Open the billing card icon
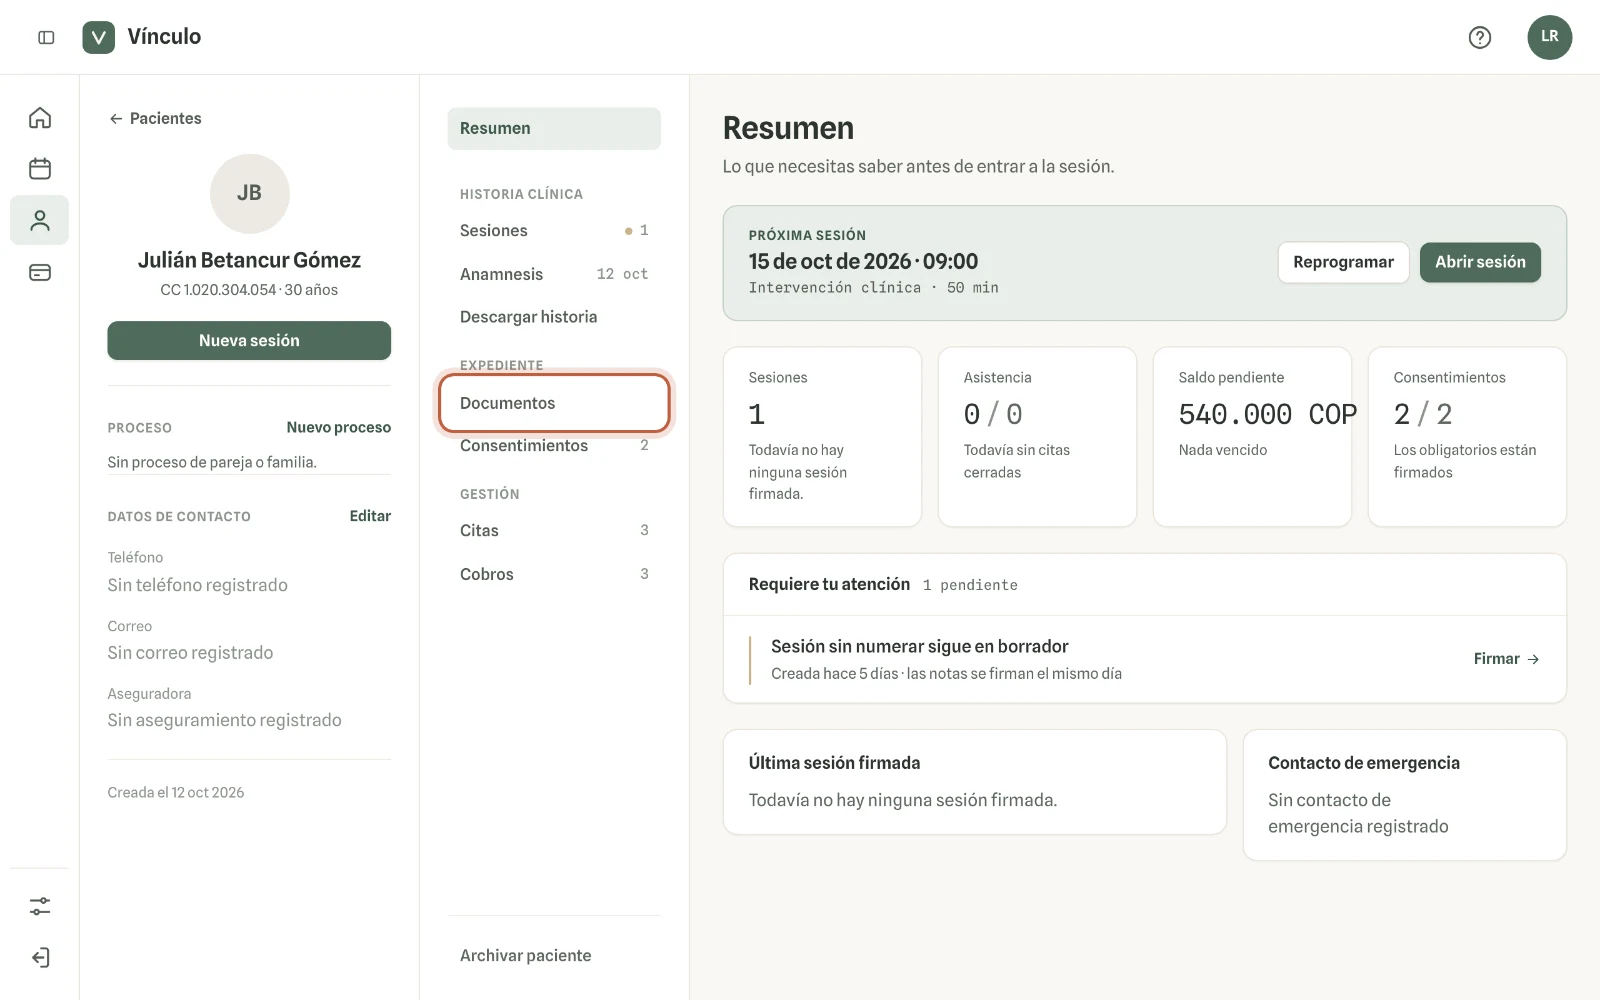 pos(40,272)
